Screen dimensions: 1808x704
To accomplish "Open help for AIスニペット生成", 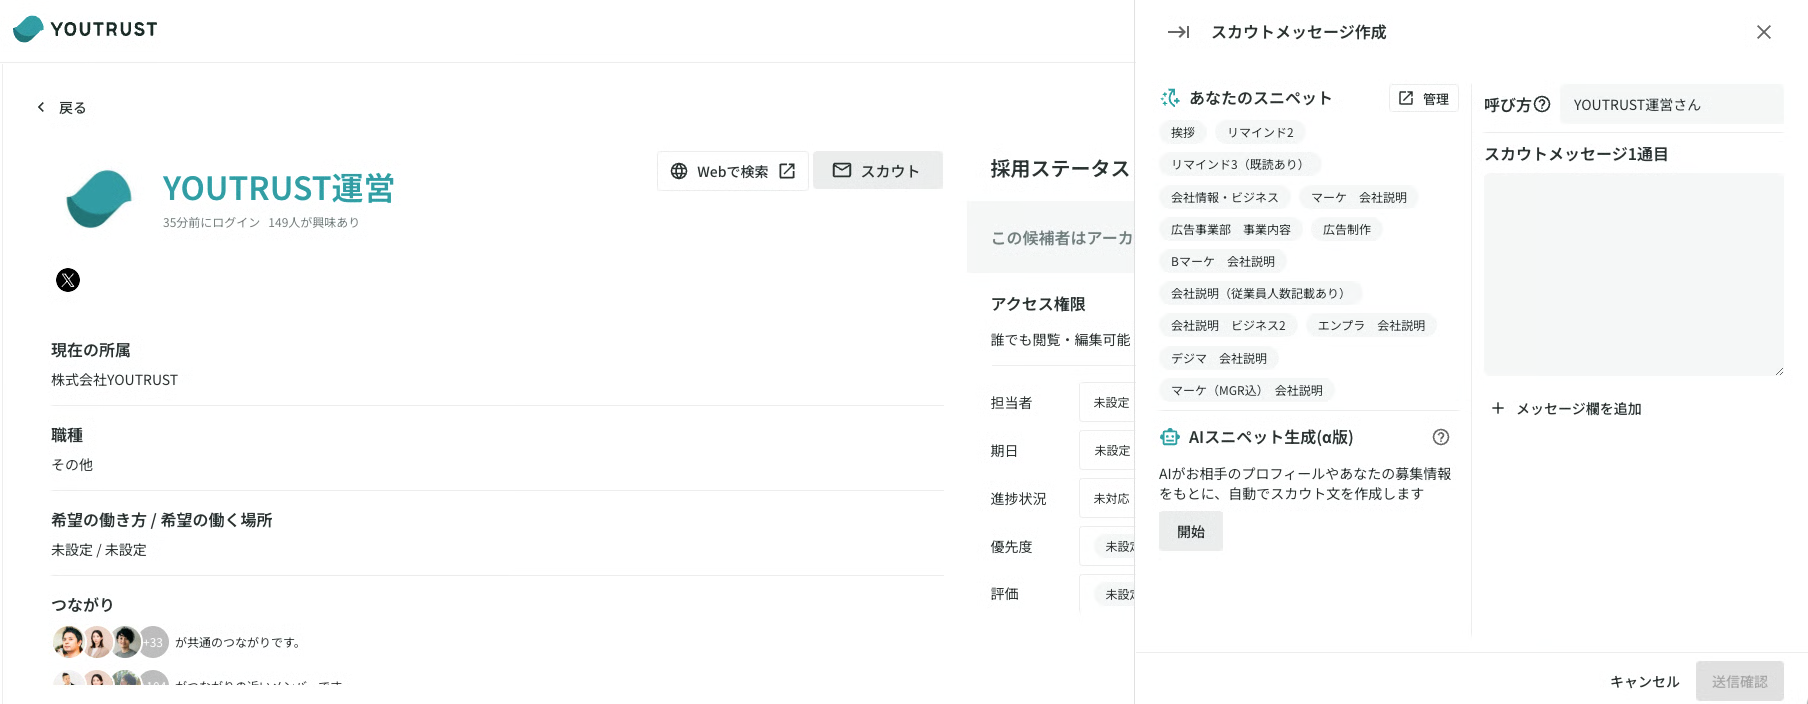I will (x=1441, y=437).
